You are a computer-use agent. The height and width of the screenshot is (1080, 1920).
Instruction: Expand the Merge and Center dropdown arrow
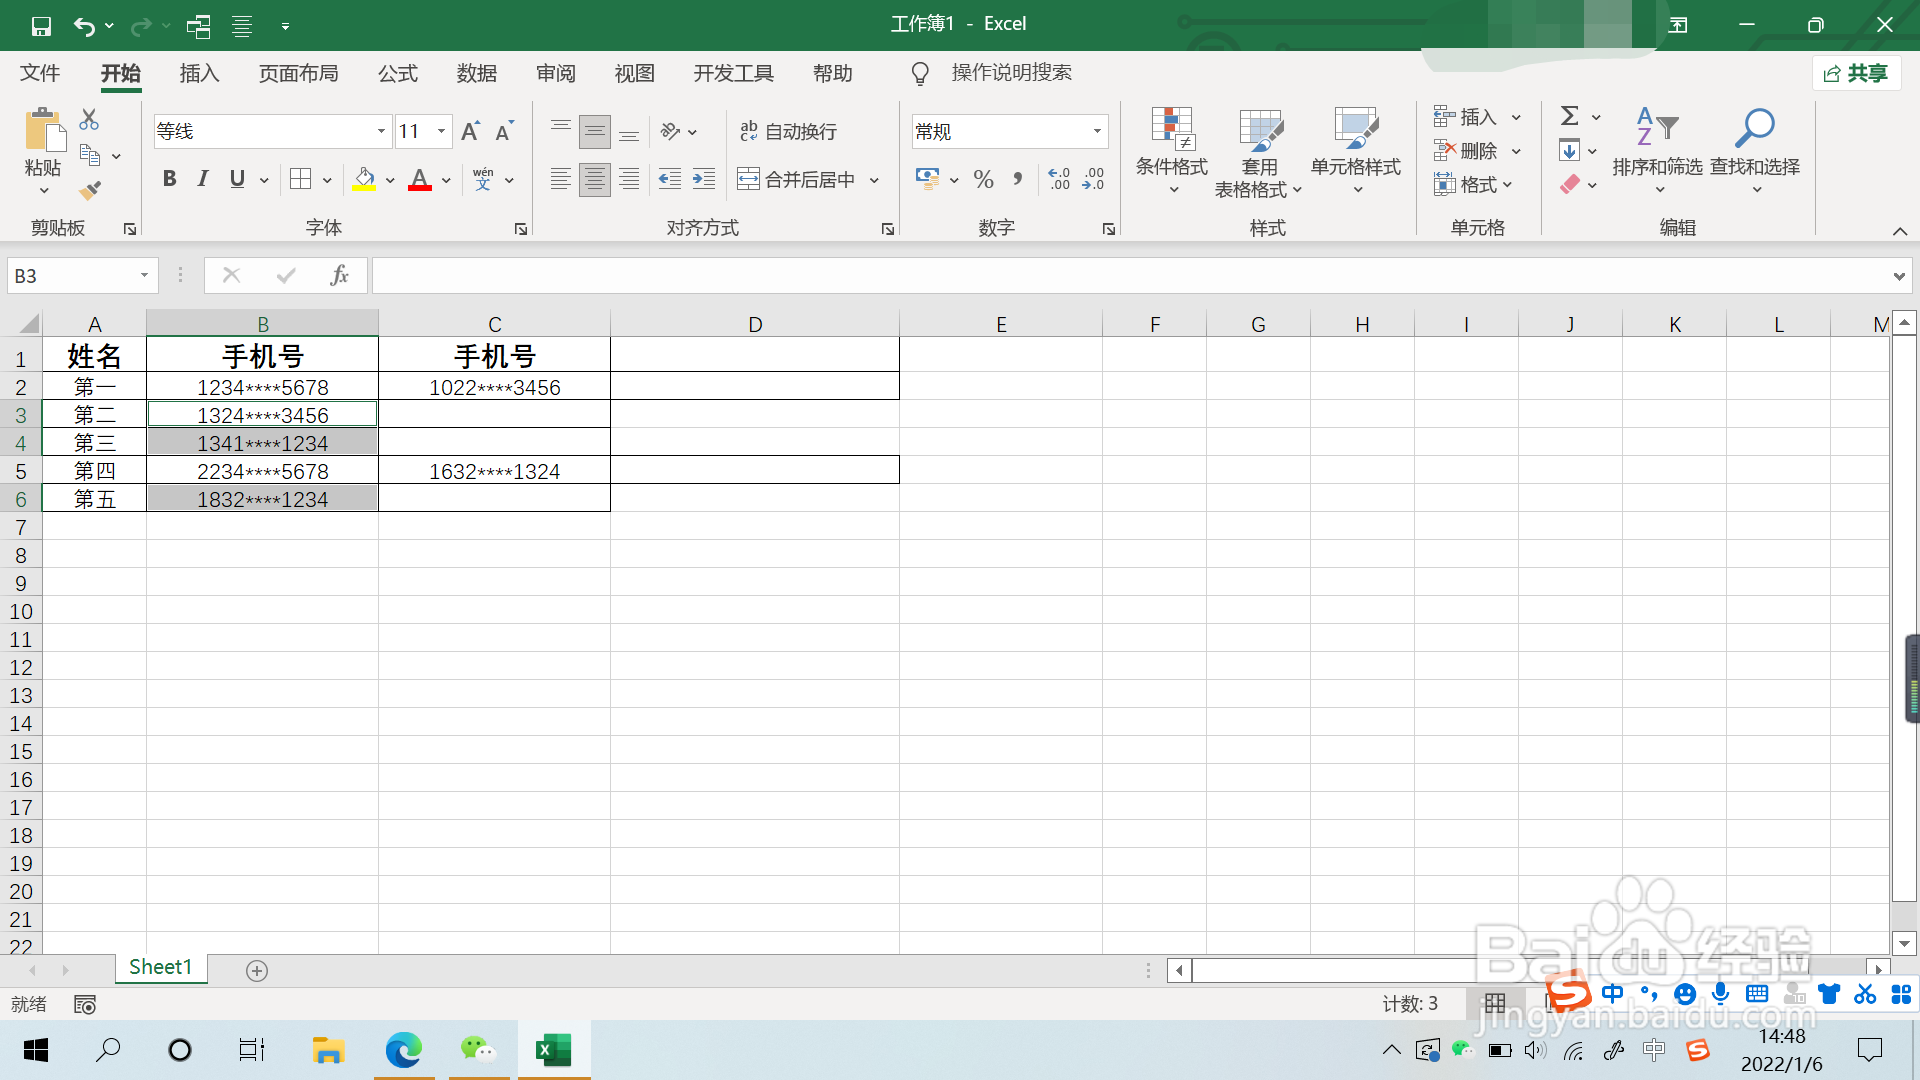(x=874, y=180)
